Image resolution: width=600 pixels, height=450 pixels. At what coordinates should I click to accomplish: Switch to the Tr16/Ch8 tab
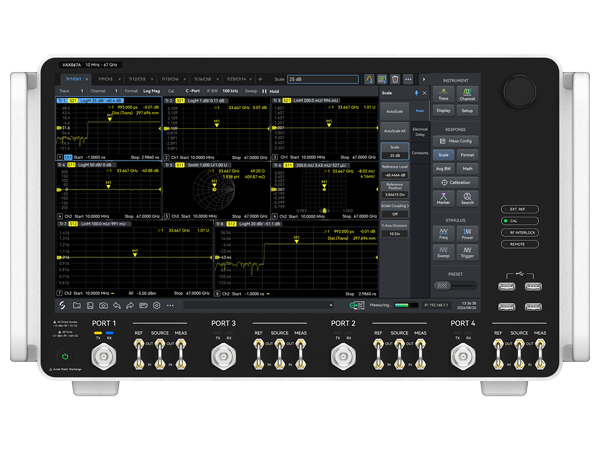tap(205, 79)
